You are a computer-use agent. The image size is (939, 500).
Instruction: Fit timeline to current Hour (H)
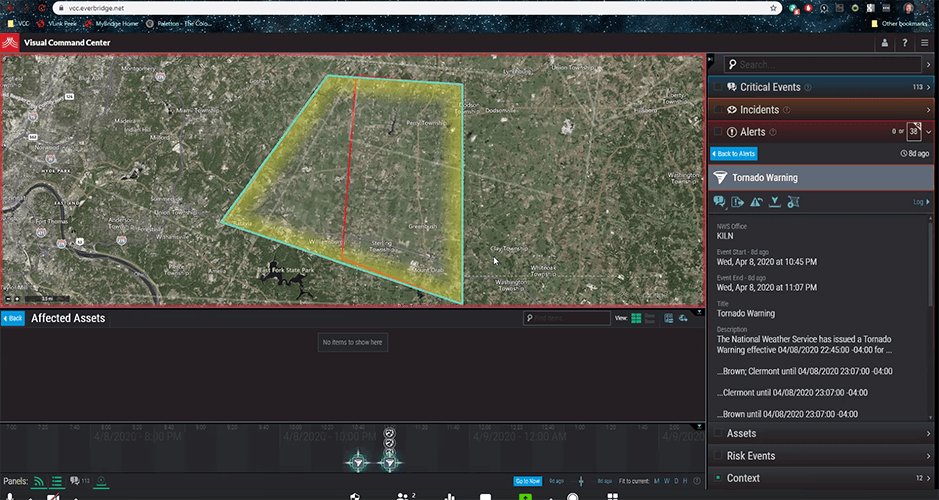685,481
